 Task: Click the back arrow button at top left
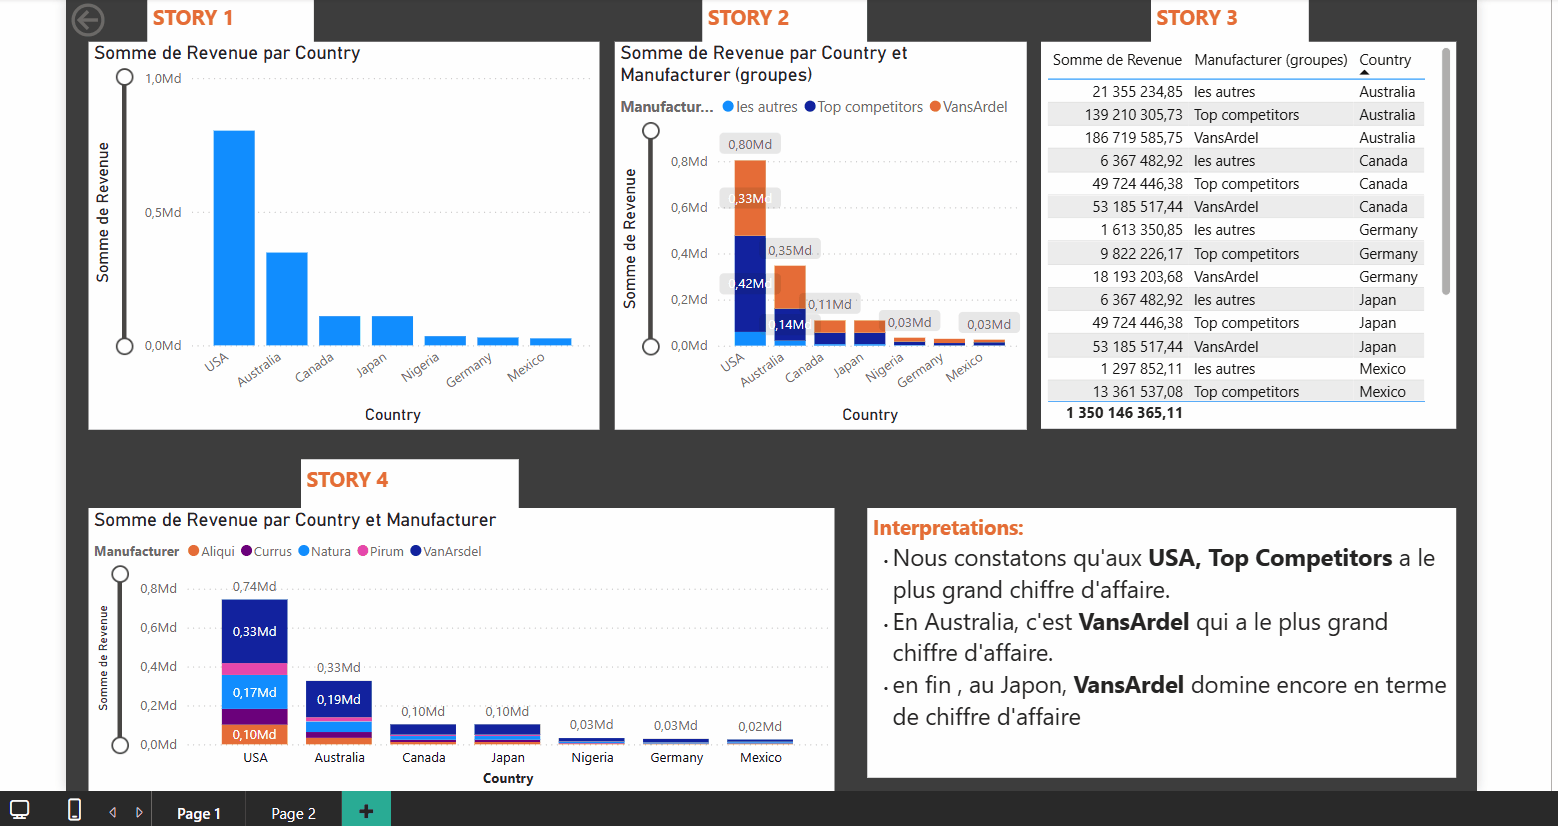tap(88, 20)
